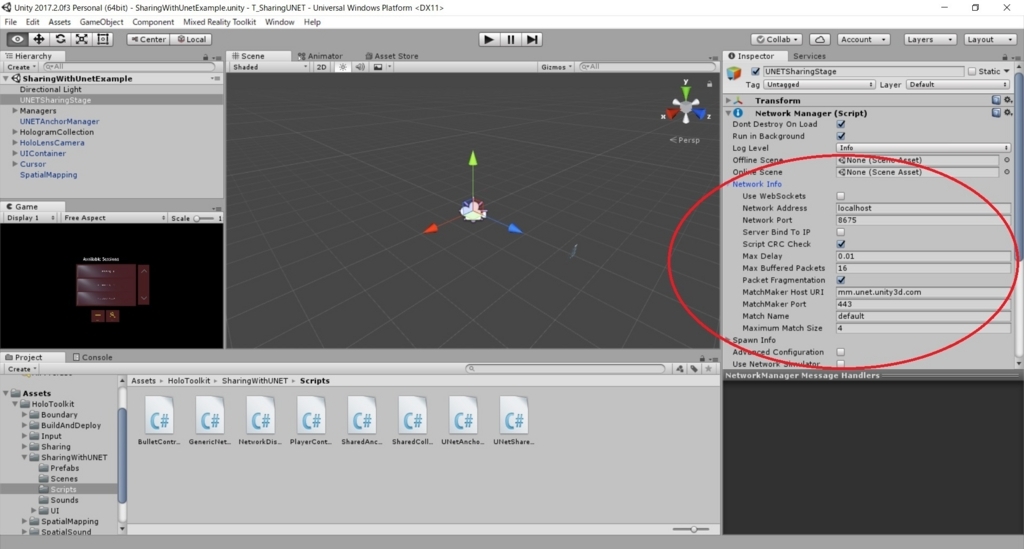Open Network Manager component gear settings
This screenshot has height=549, width=1024.
(1008, 113)
